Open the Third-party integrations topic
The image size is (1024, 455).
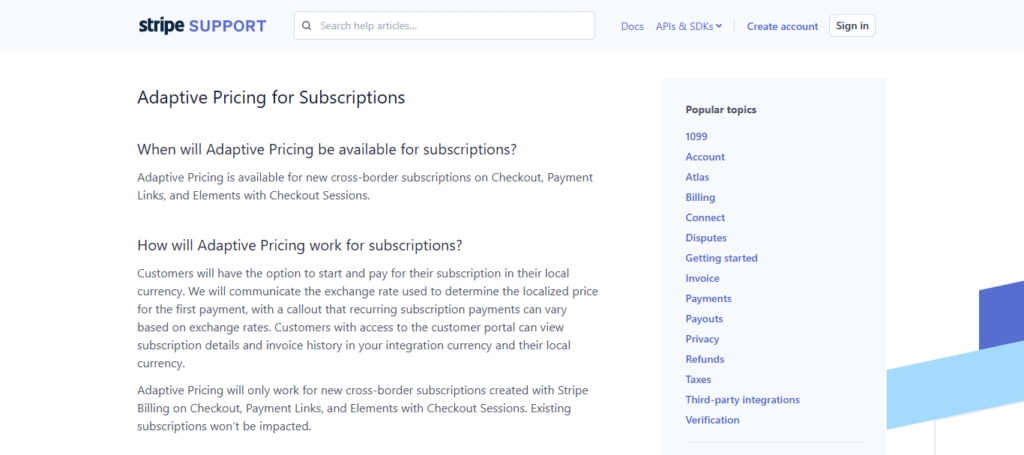point(742,400)
